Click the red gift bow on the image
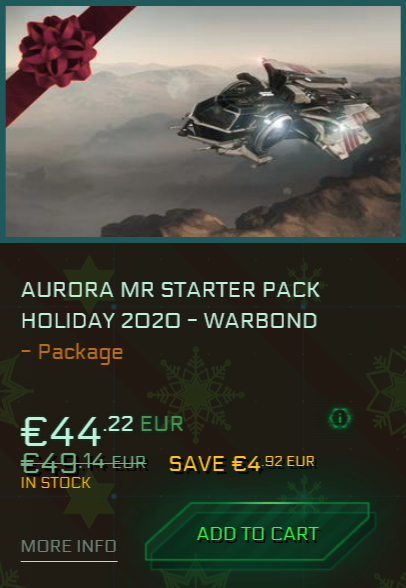Screen dimensions: 406x588 click(x=57, y=50)
